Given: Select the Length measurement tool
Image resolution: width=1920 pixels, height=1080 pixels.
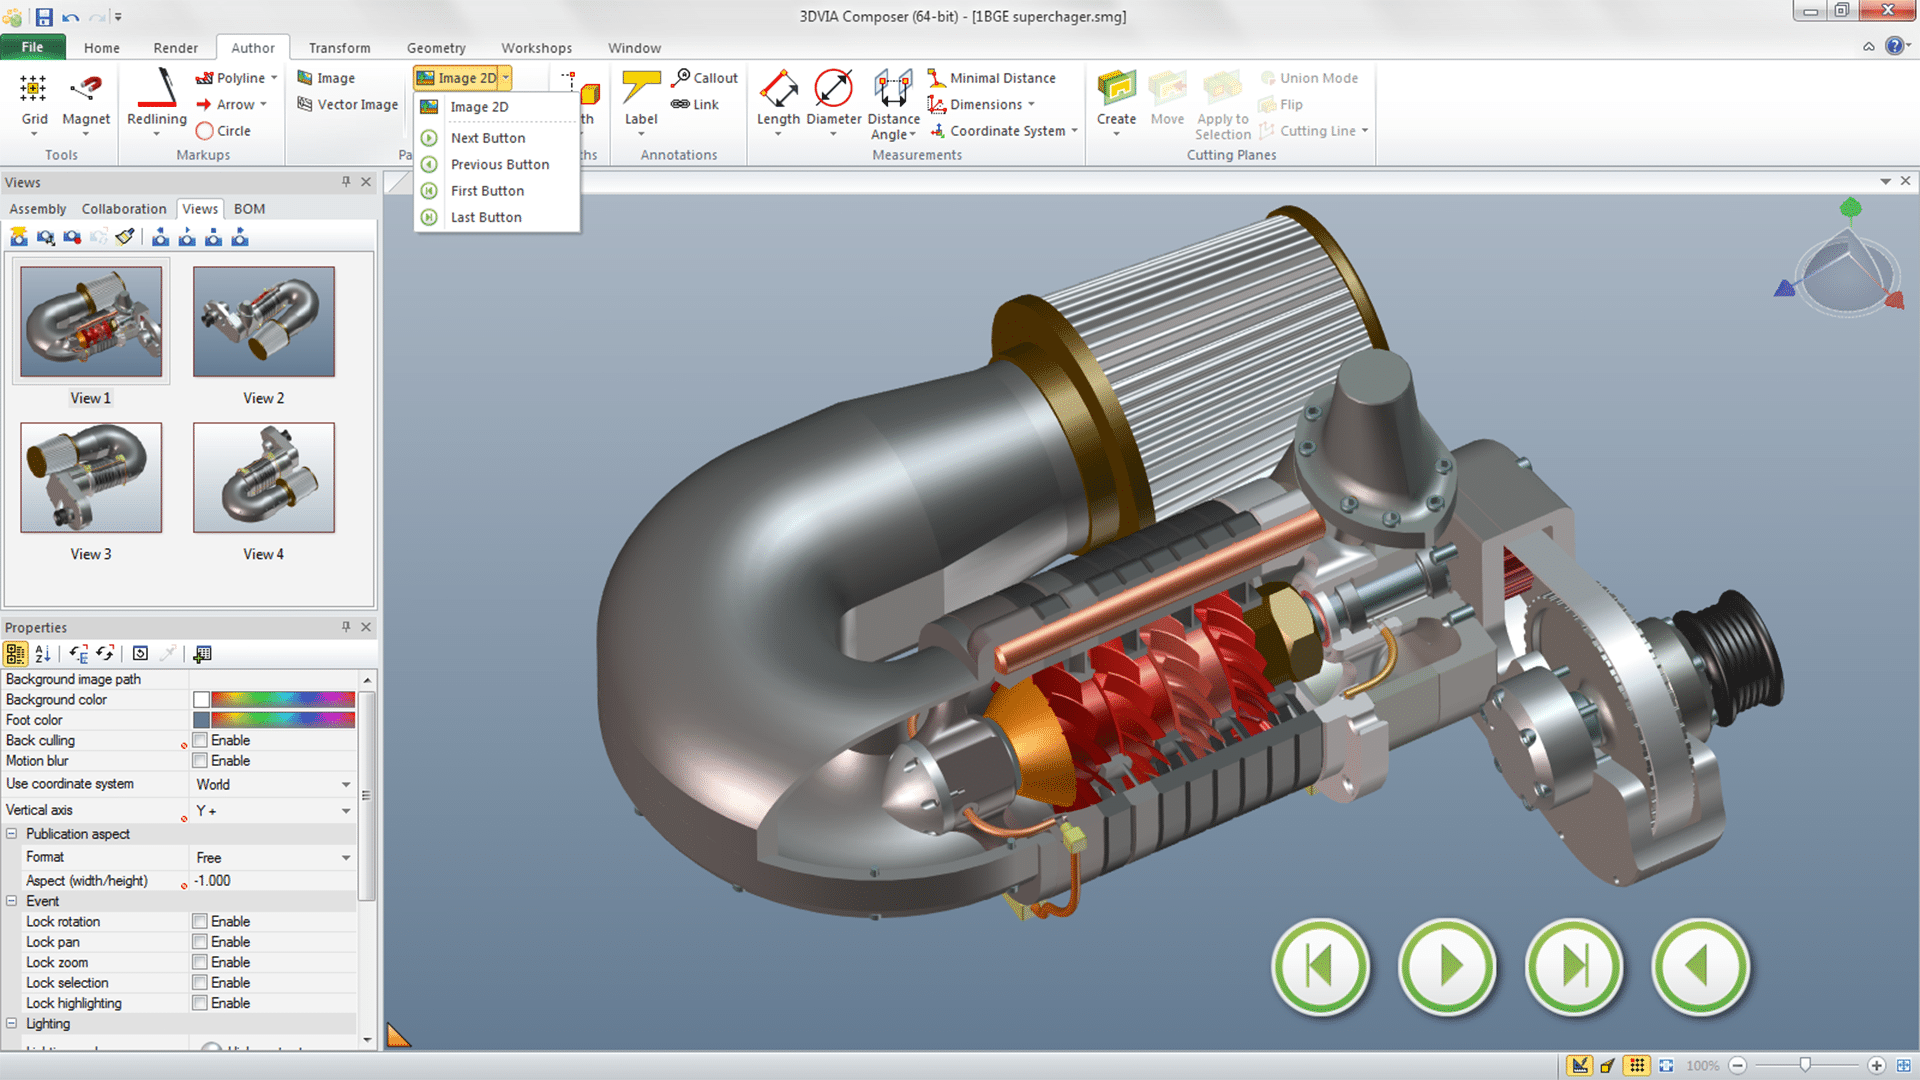Looking at the screenshot, I should 778,90.
